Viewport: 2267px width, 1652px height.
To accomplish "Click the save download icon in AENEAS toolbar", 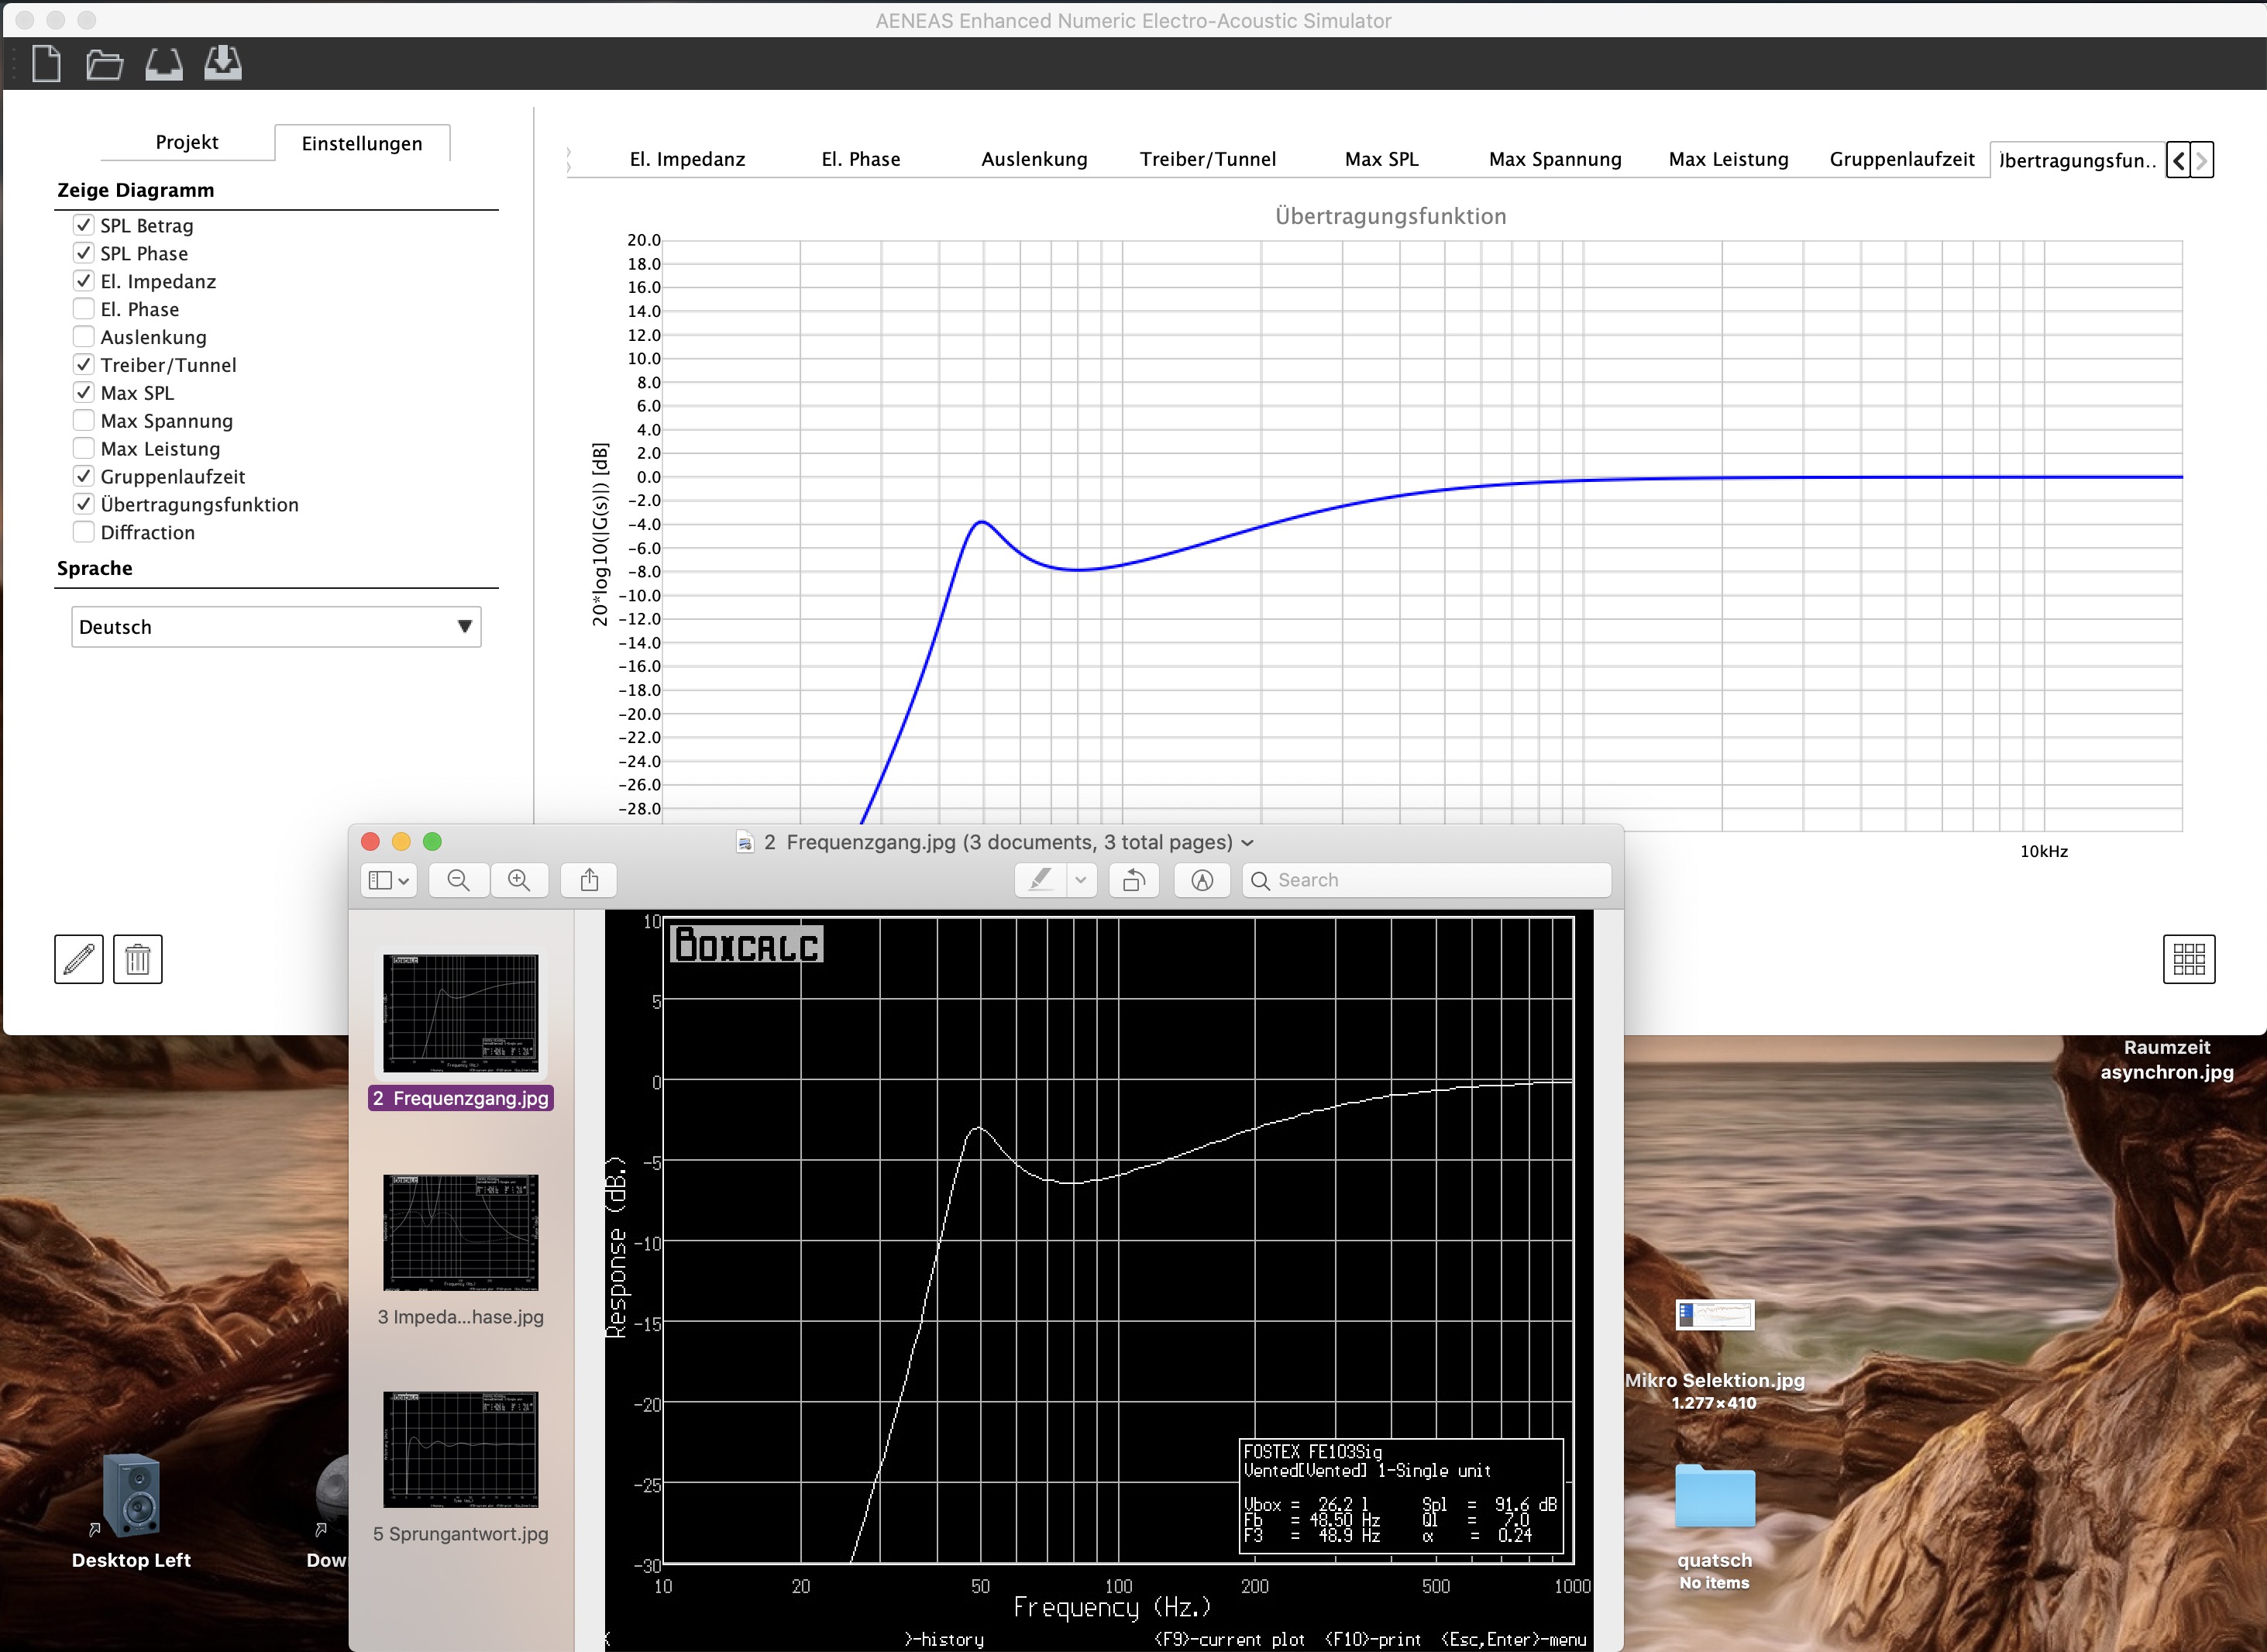I will (222, 63).
